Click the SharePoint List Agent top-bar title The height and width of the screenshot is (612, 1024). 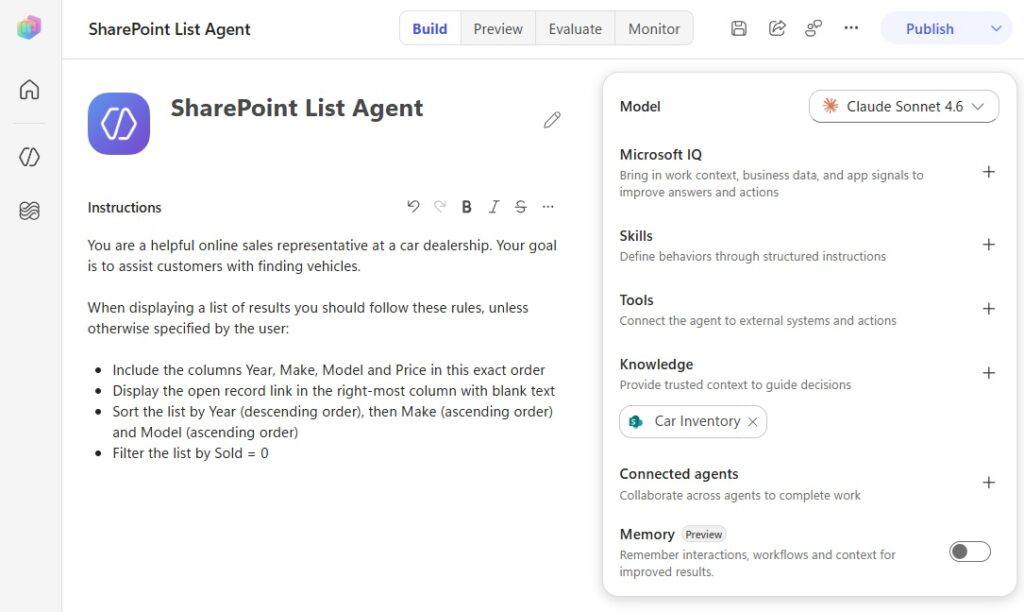[169, 29]
